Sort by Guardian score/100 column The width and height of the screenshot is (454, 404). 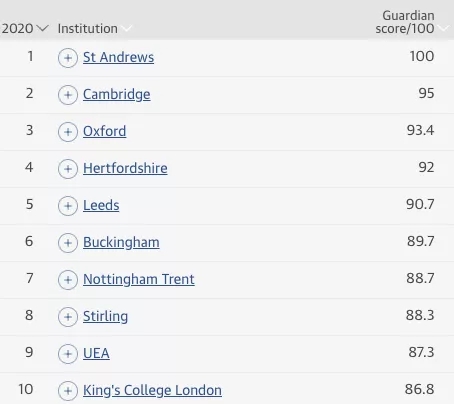(x=405, y=22)
